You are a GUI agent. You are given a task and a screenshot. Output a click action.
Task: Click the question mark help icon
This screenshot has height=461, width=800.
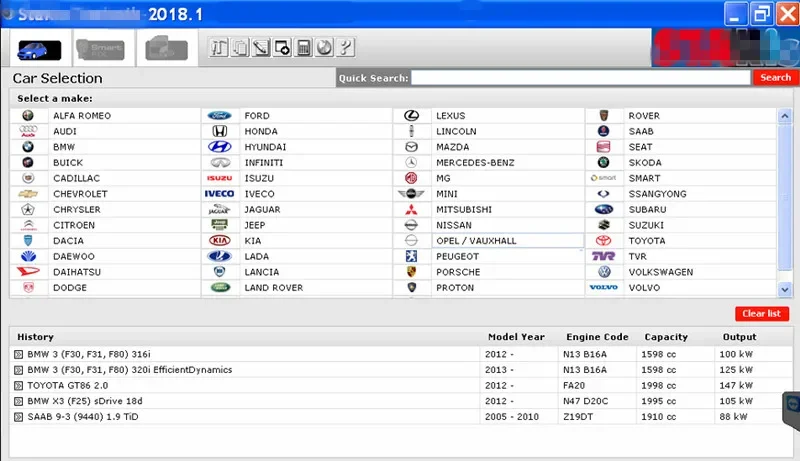point(346,47)
